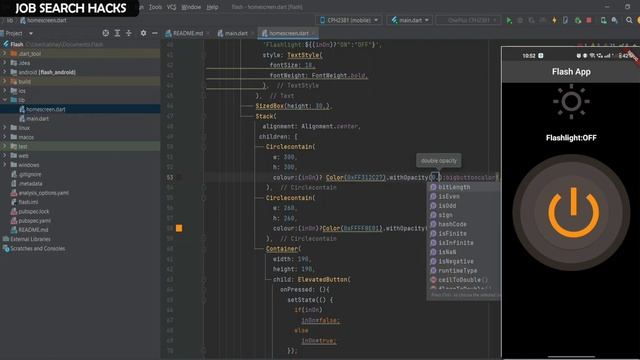The image size is (640, 360).
Task: Collapse the lib folder
Action: pos(4,100)
